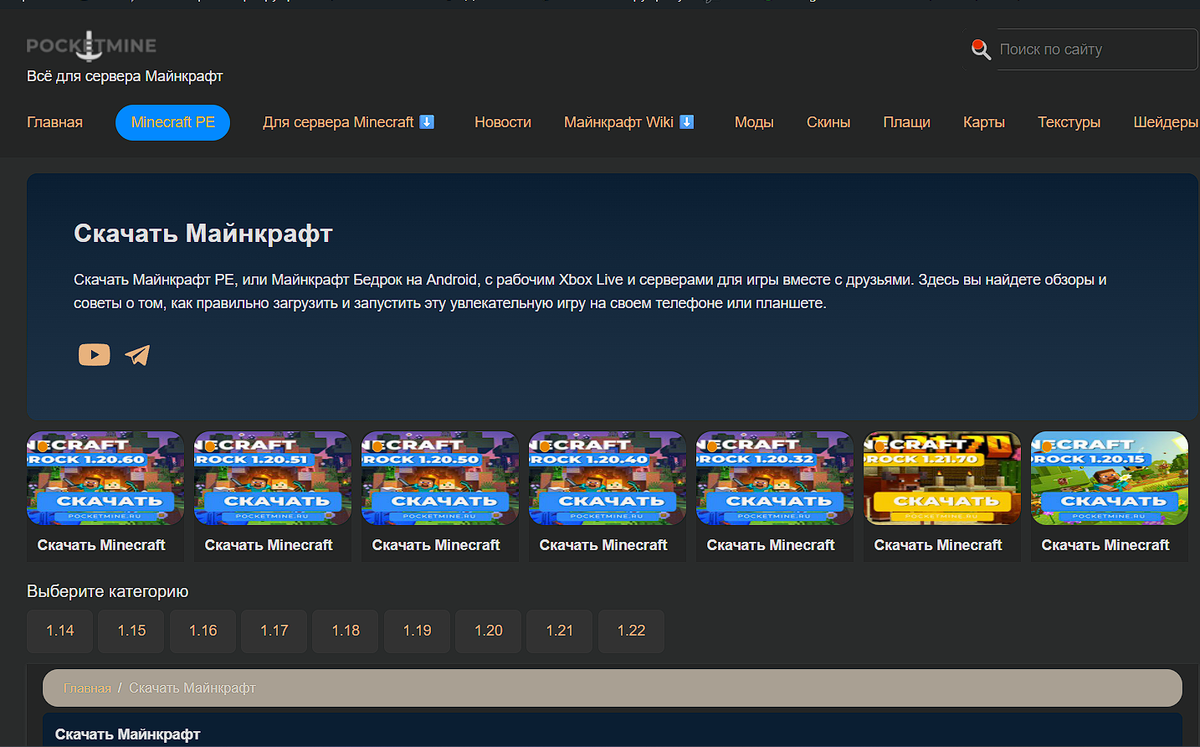This screenshot has width=1200, height=747.
Task: Click the Скачать Майнкрафт breadcrumb text
Action: point(193,688)
